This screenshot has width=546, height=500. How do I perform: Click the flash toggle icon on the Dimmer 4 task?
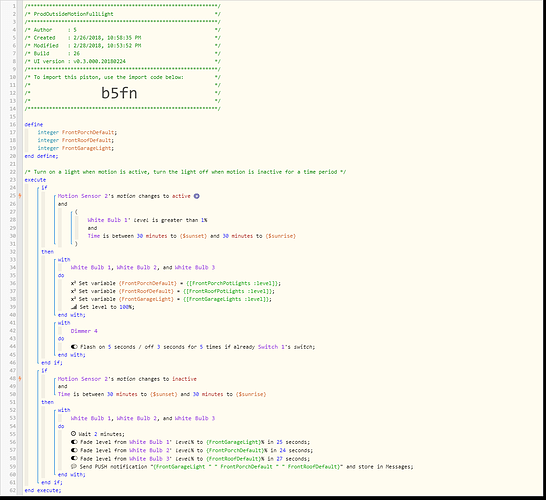(x=74, y=347)
